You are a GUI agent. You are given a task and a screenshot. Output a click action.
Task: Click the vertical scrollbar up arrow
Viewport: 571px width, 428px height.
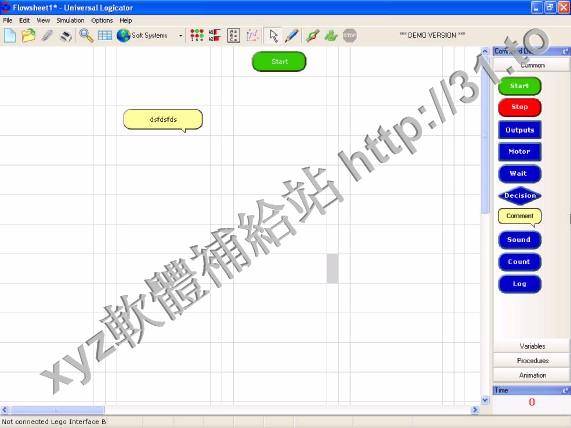[485, 51]
